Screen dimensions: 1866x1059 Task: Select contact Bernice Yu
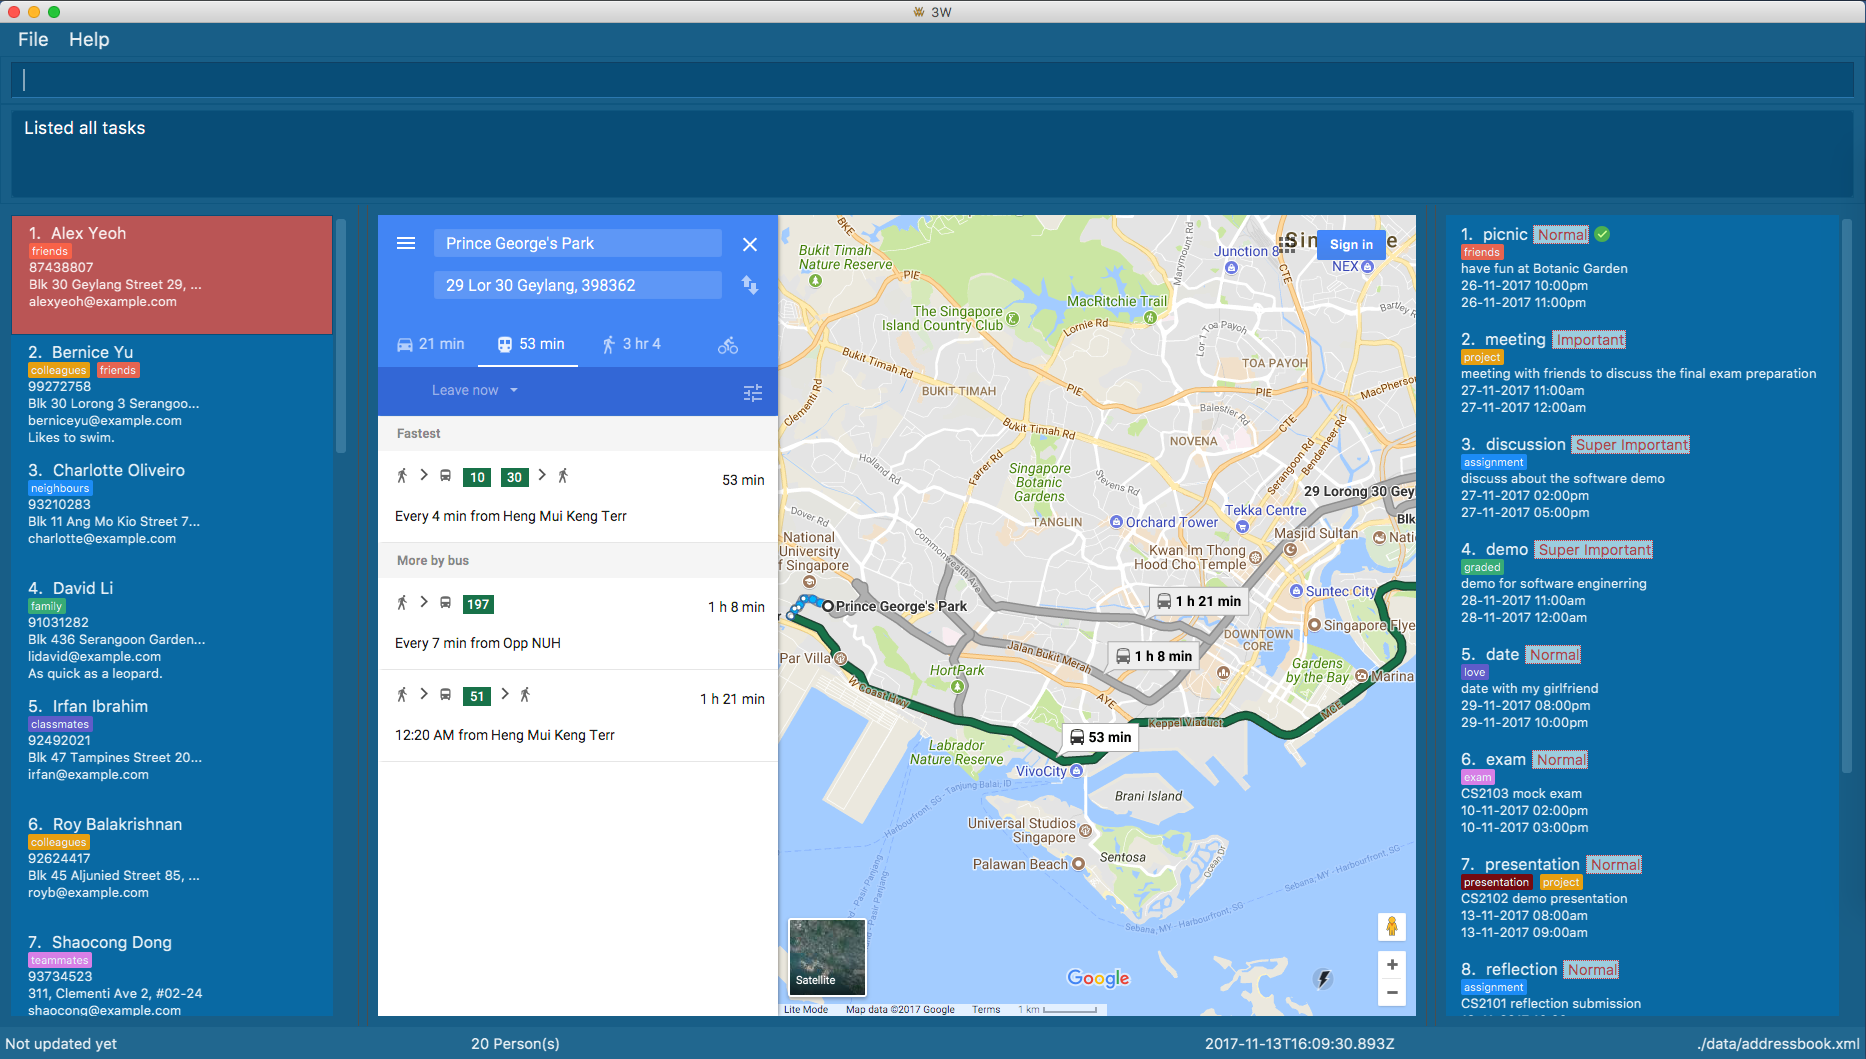click(x=172, y=394)
